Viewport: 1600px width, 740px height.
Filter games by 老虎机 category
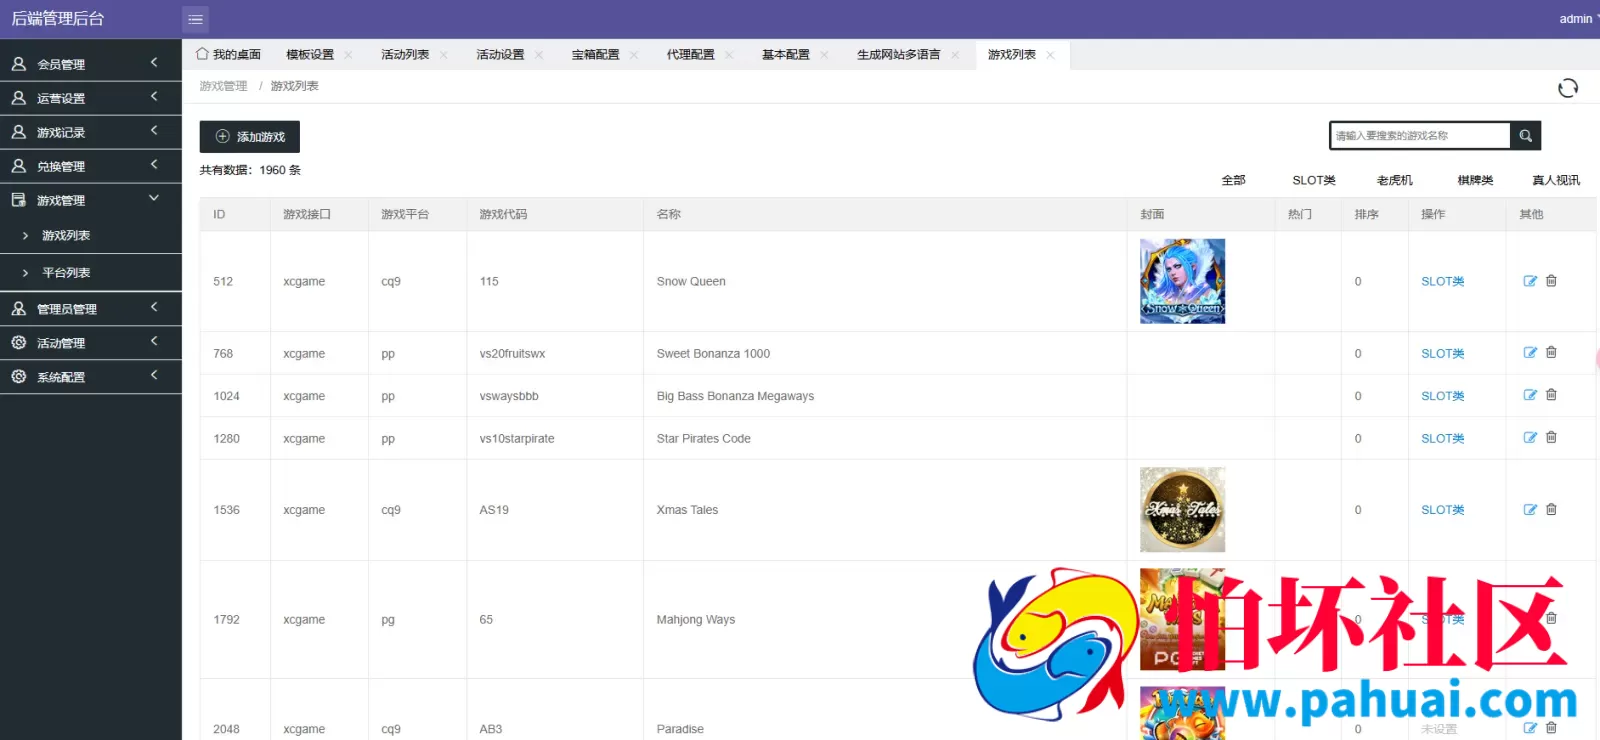pyautogui.click(x=1395, y=181)
